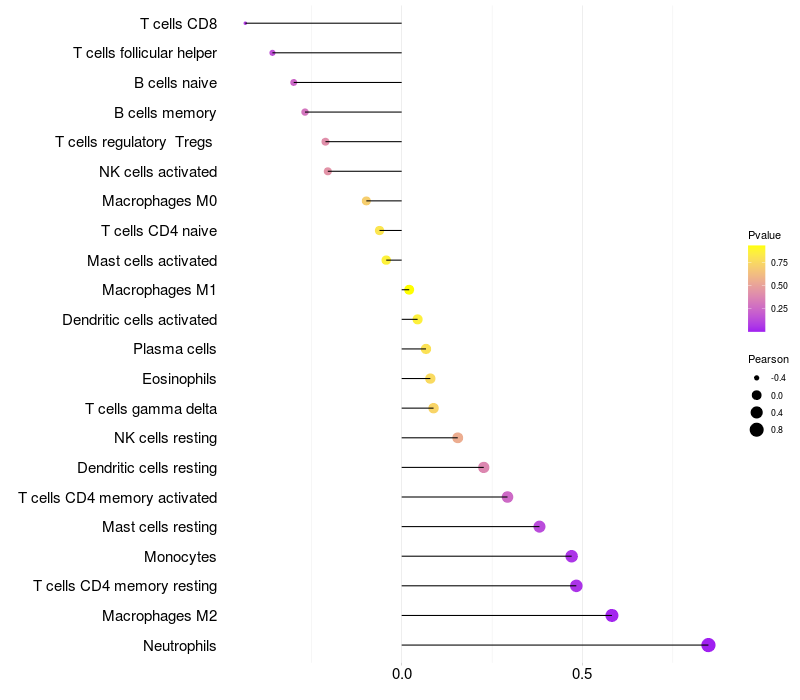Click the 0.5 x-axis tick label

pyautogui.click(x=581, y=674)
